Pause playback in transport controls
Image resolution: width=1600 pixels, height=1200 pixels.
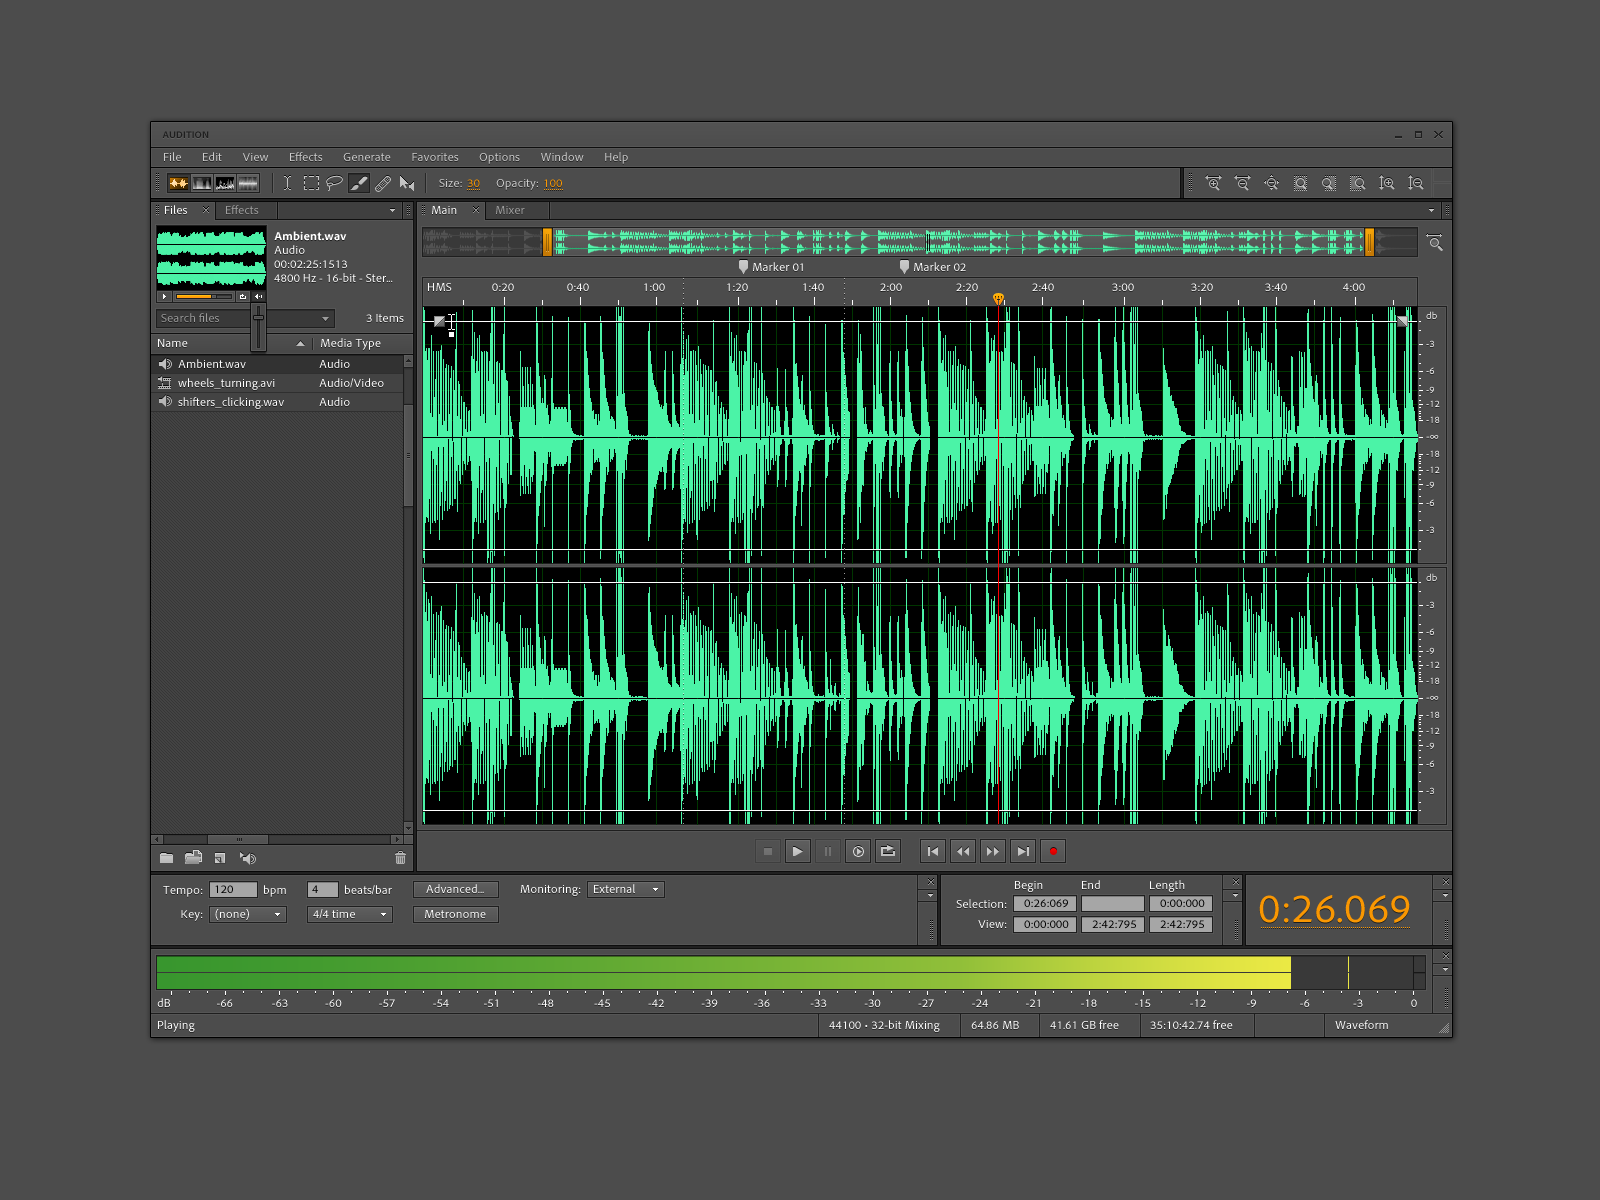click(x=827, y=852)
